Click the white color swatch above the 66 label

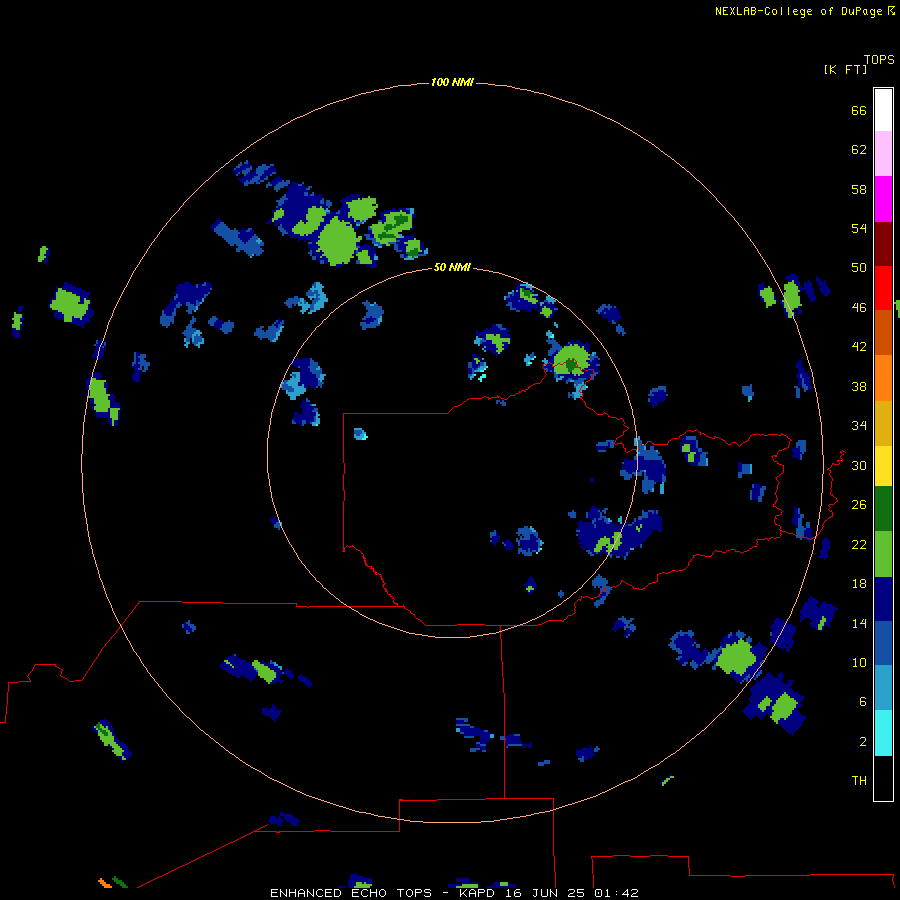(883, 110)
